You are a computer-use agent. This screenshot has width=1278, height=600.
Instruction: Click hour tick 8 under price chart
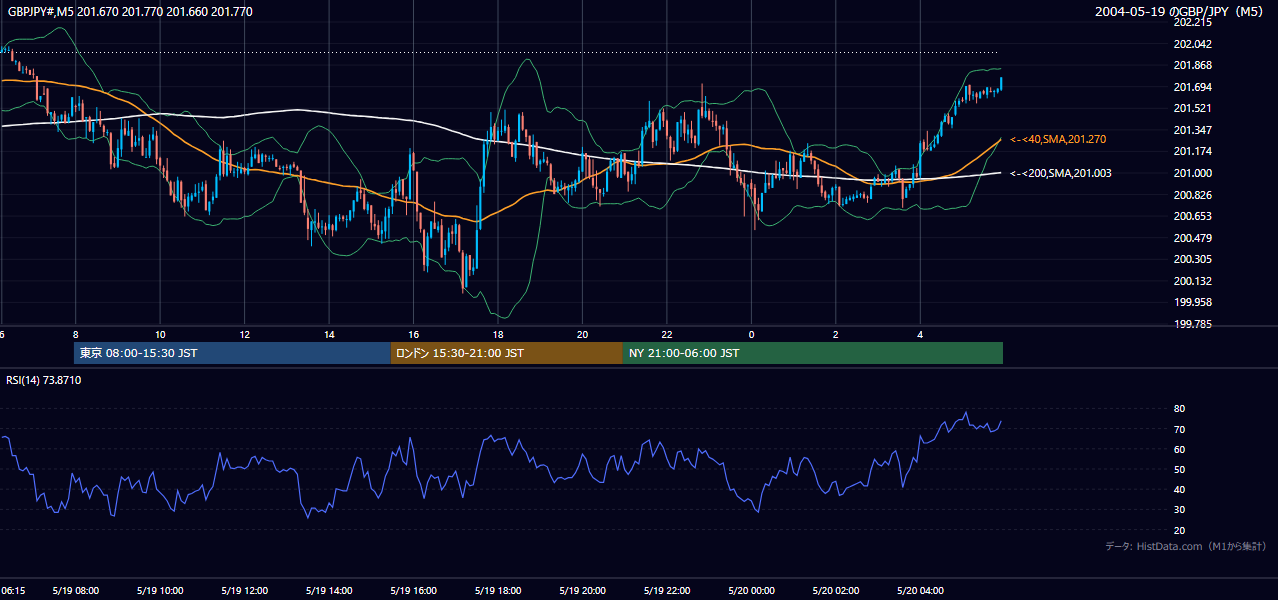(x=75, y=334)
